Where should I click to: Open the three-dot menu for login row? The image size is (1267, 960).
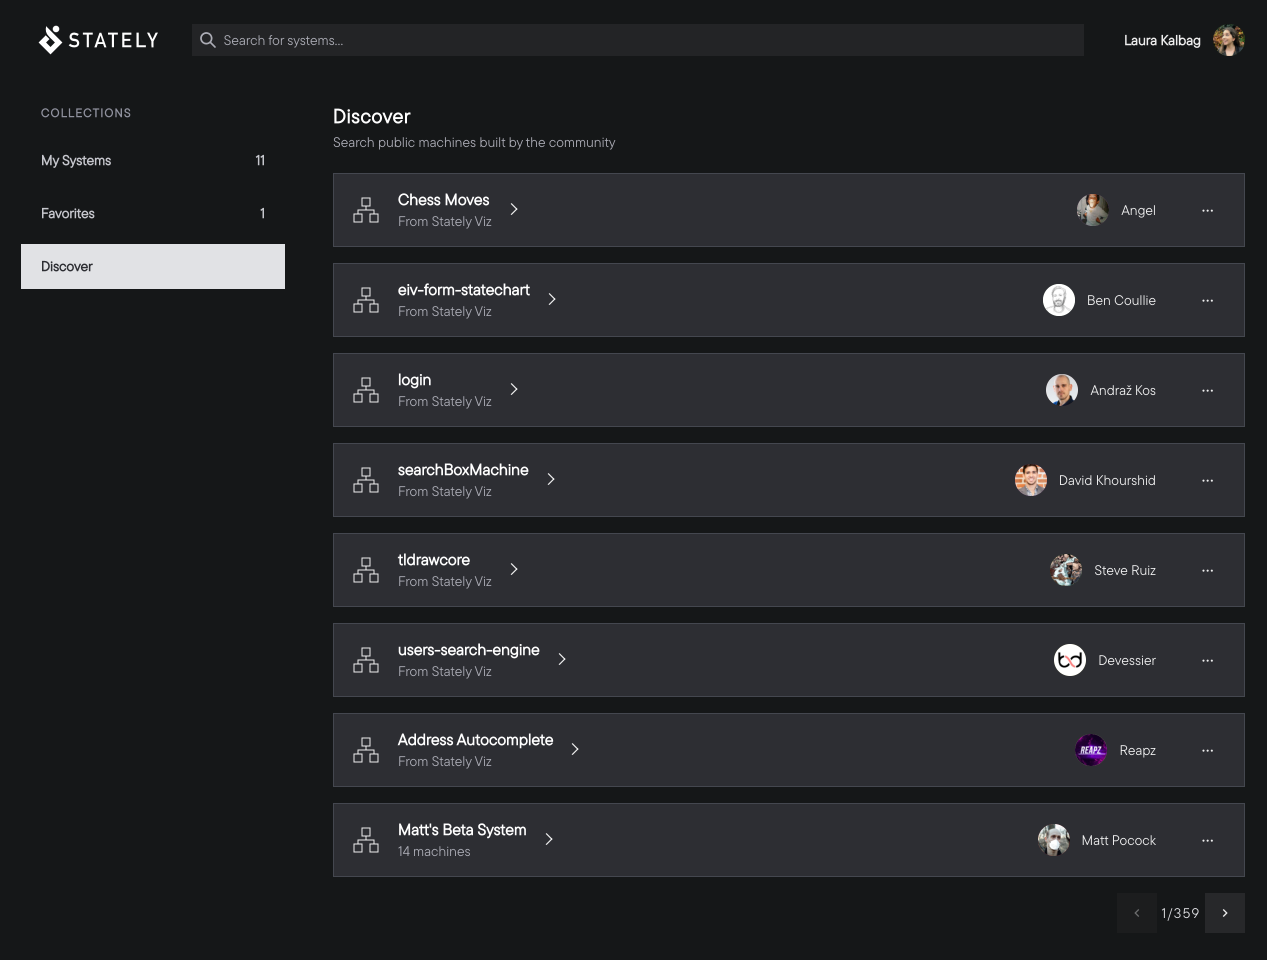click(1207, 391)
